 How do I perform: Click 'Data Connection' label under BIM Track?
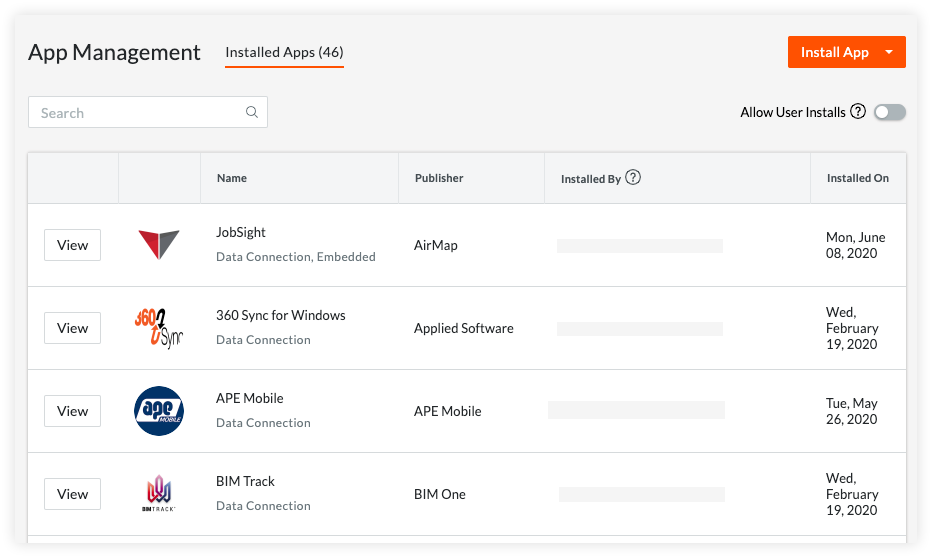(263, 506)
